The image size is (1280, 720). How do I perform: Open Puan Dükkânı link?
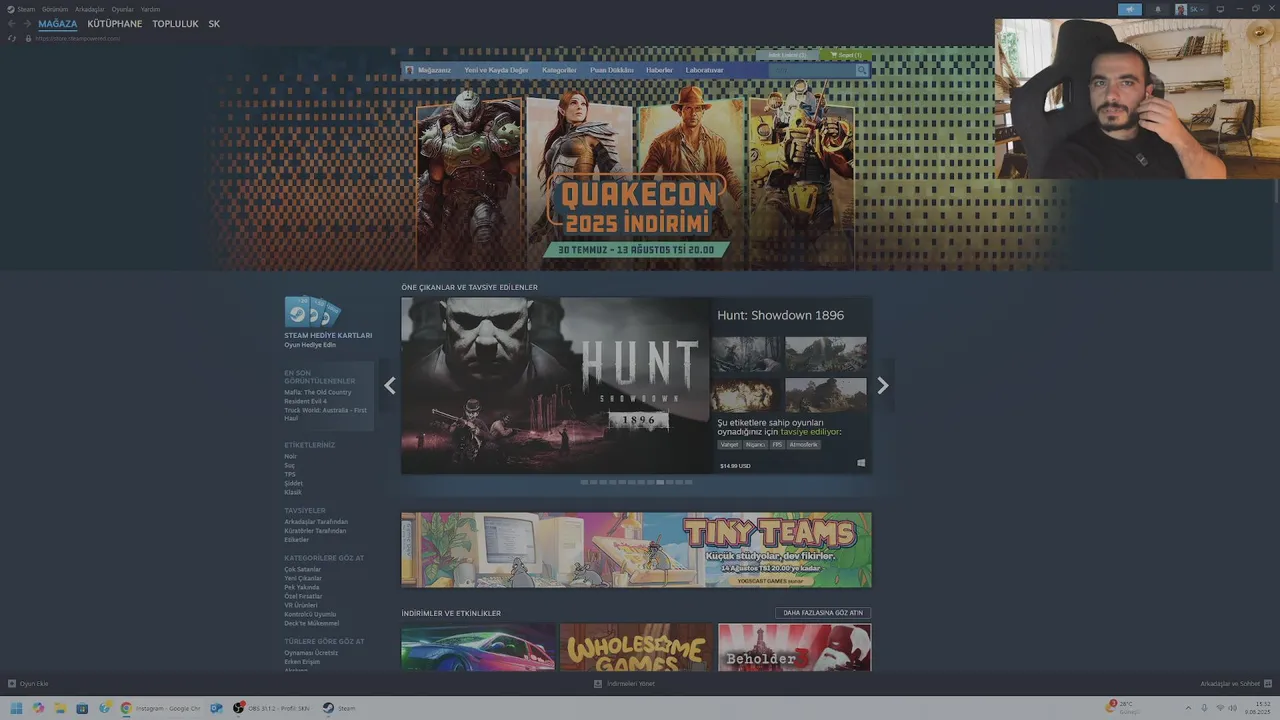(611, 70)
